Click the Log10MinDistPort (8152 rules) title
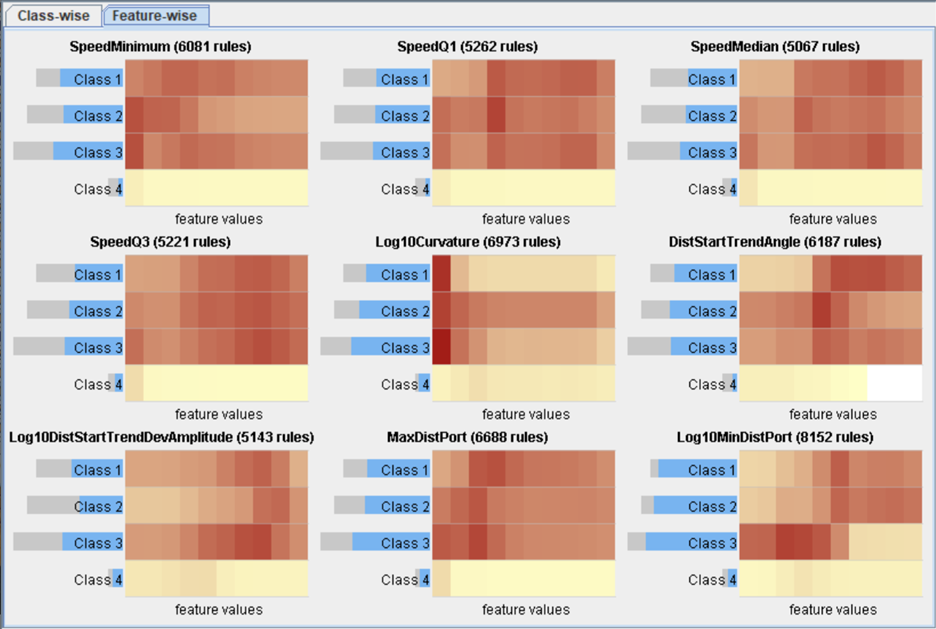Image resolution: width=936 pixels, height=629 pixels. (x=775, y=437)
